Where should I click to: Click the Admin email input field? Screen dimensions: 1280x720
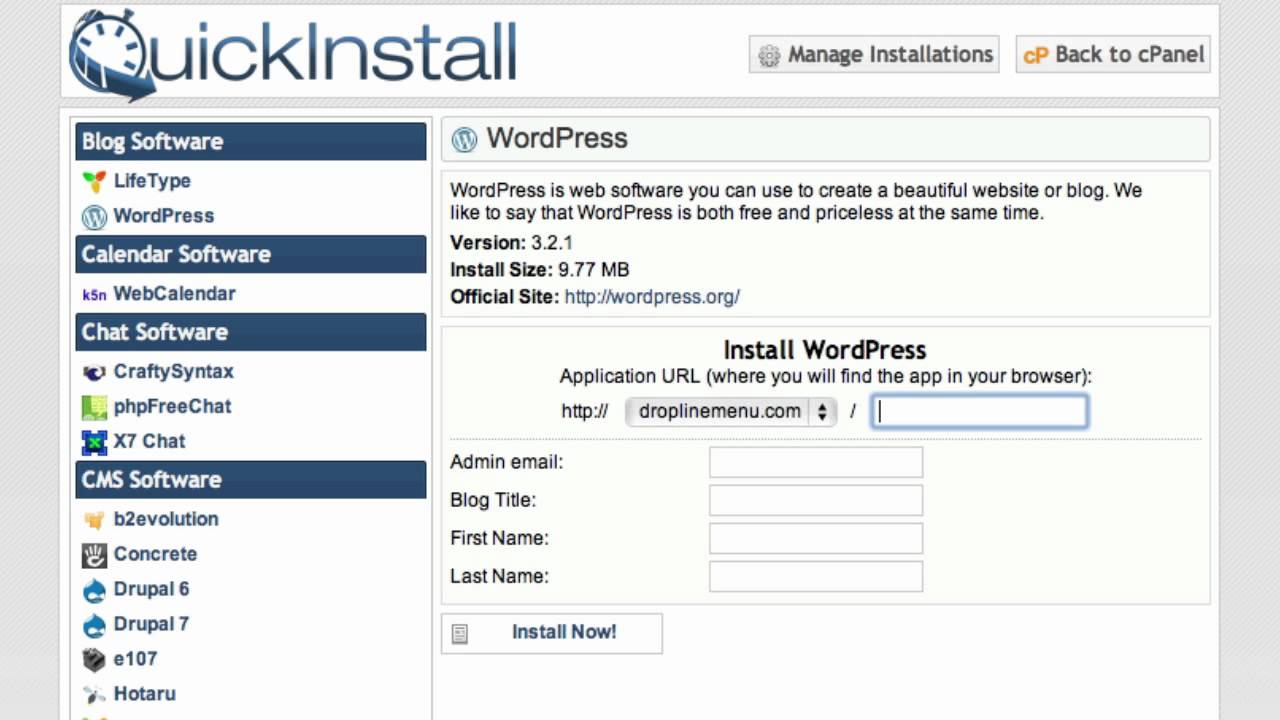816,462
